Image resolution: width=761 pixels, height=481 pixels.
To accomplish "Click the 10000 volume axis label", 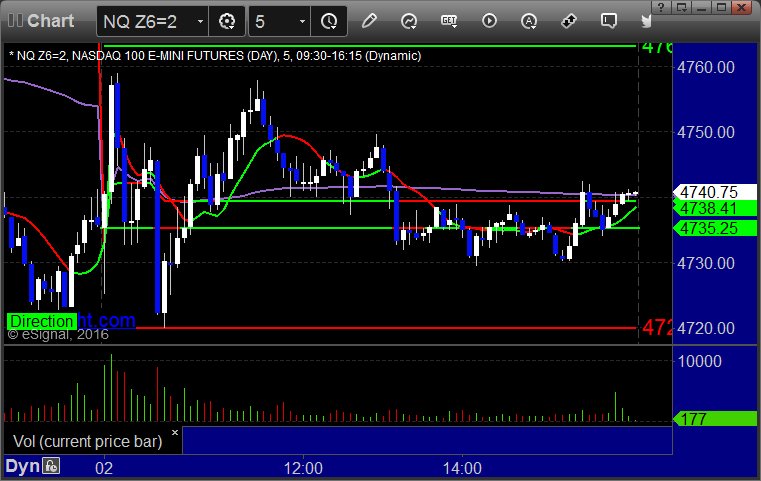I will tap(699, 361).
